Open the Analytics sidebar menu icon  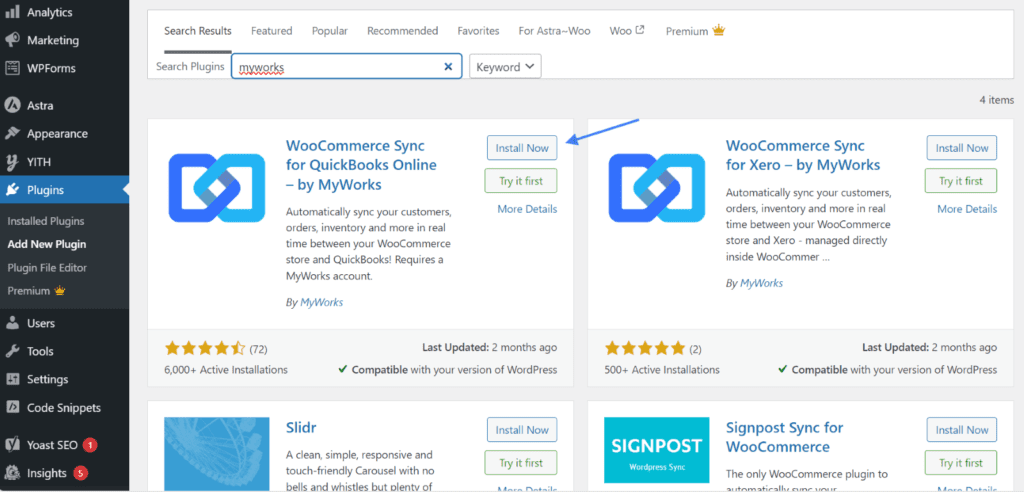coord(12,12)
